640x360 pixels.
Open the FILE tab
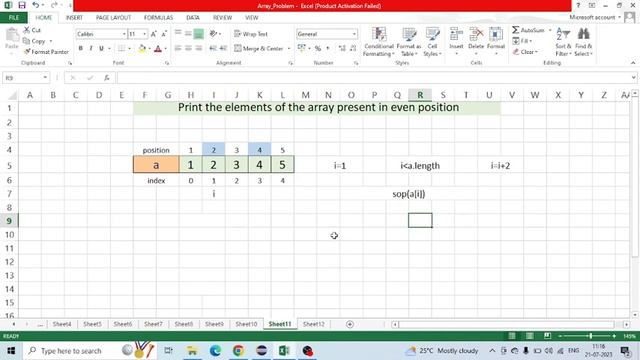coord(13,18)
